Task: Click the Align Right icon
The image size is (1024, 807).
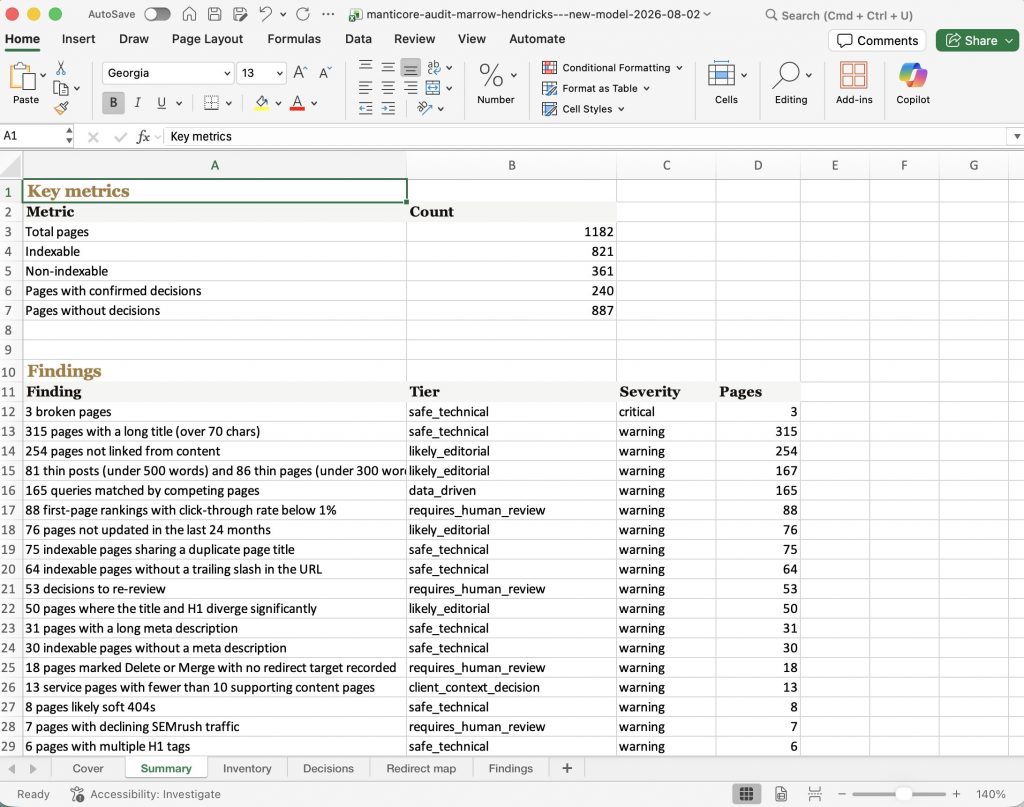Action: tap(410, 87)
